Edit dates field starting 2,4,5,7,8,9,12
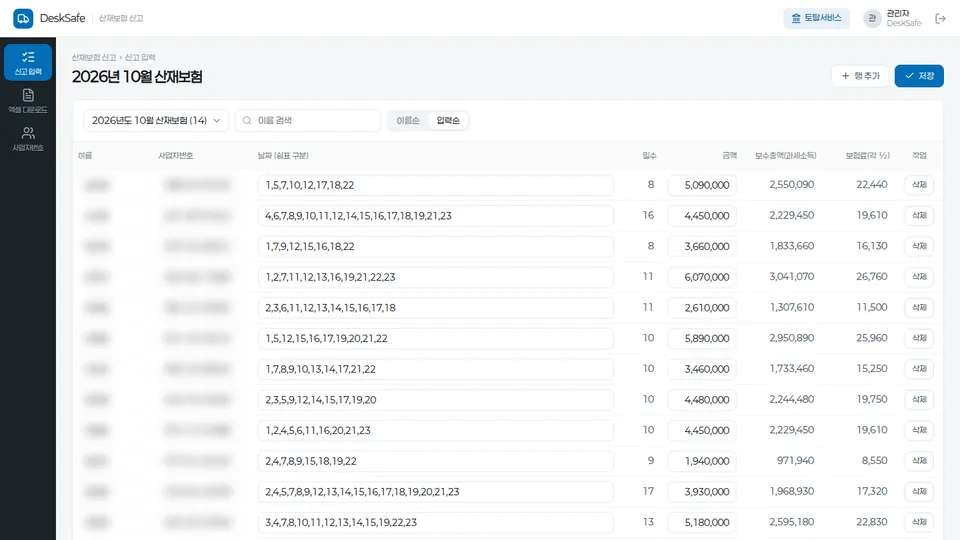 [x=435, y=492]
